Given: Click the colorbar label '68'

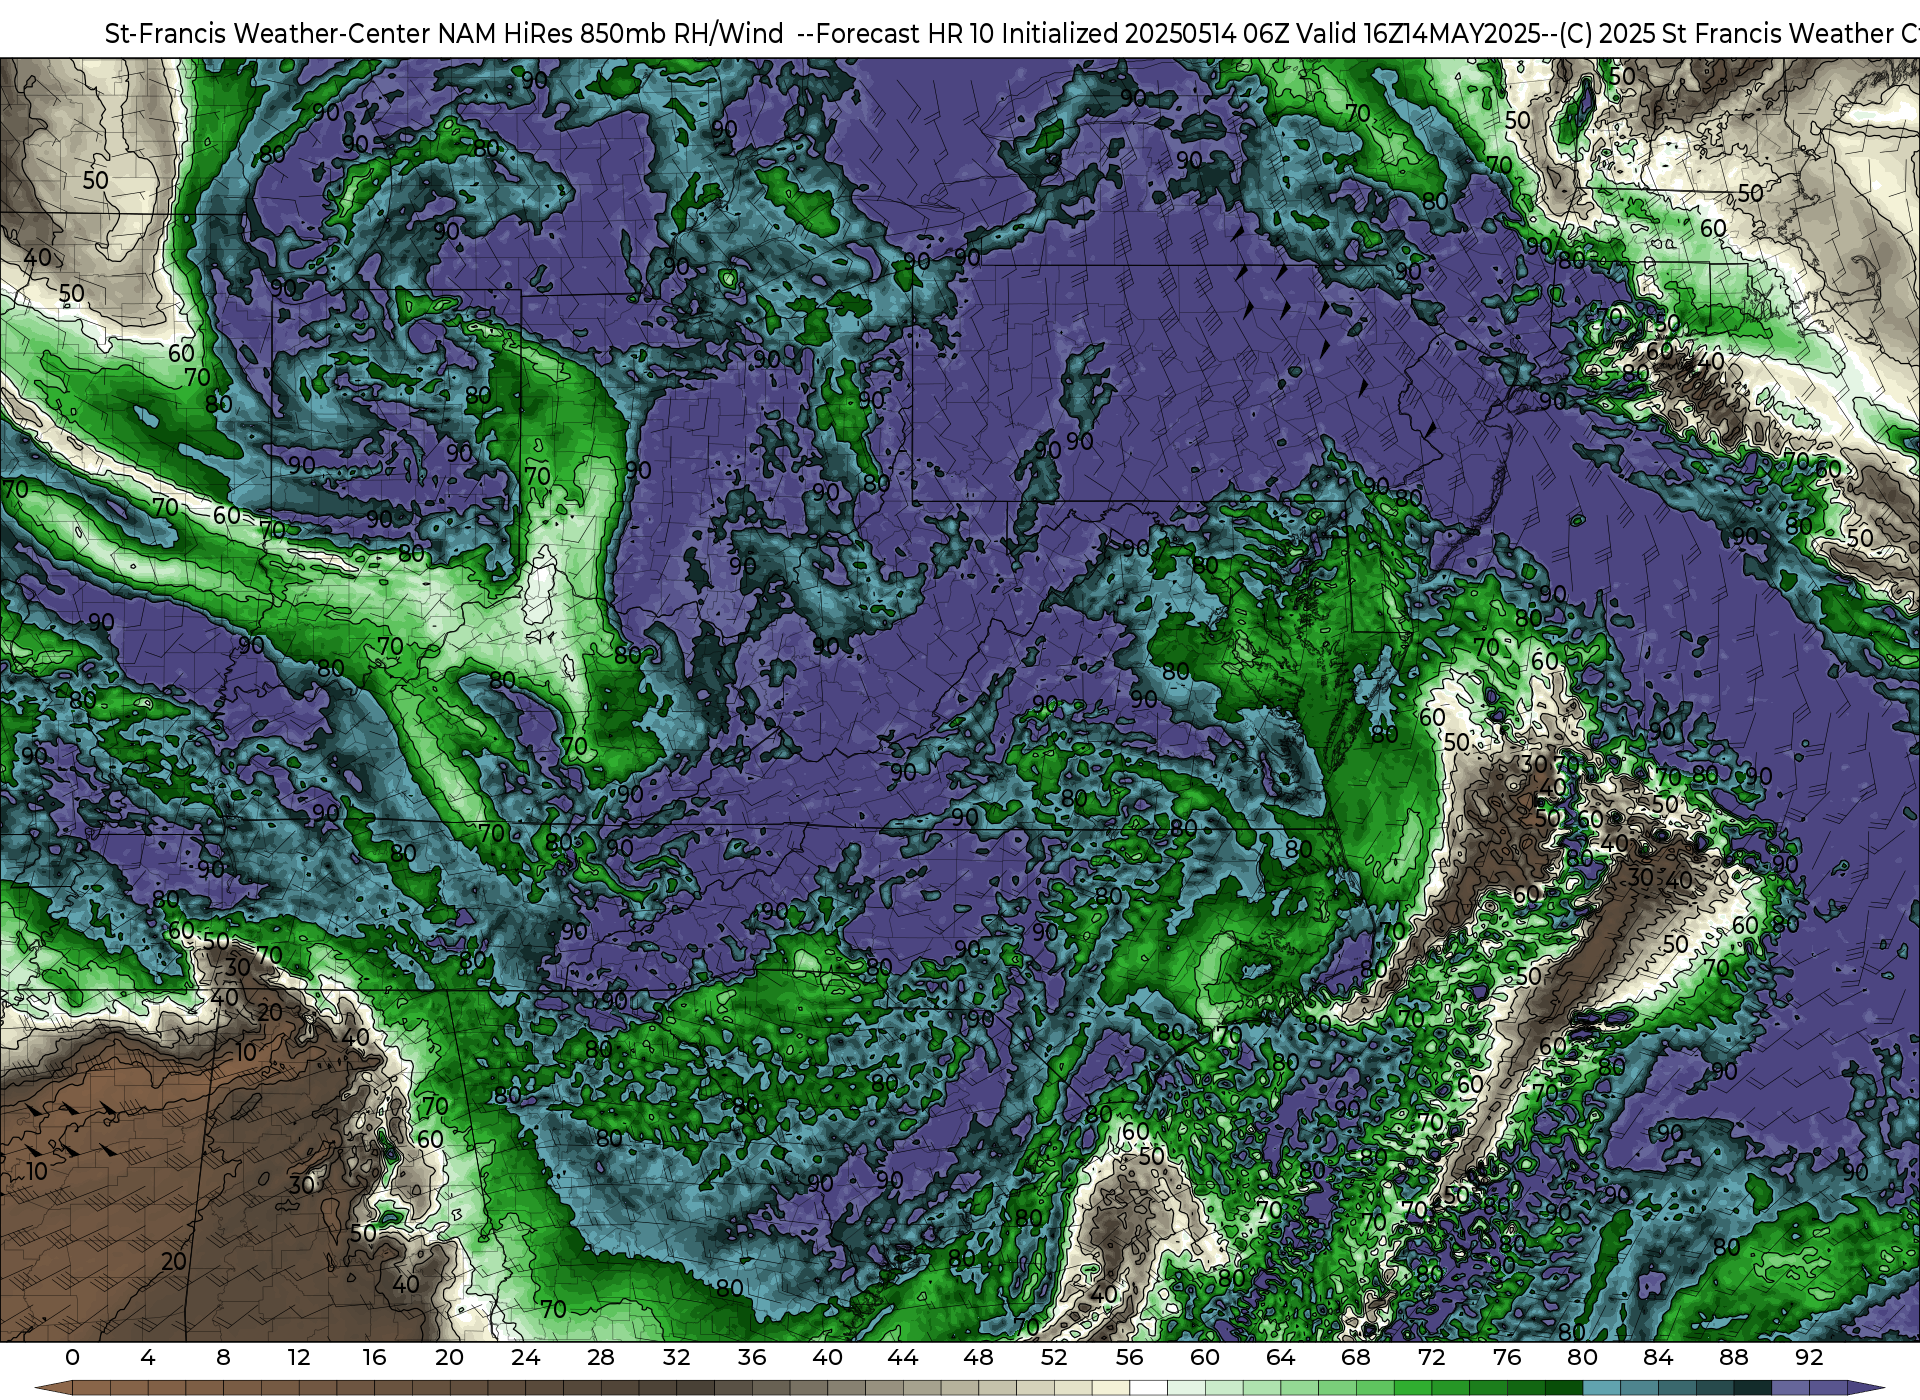Looking at the screenshot, I should [x=1356, y=1357].
